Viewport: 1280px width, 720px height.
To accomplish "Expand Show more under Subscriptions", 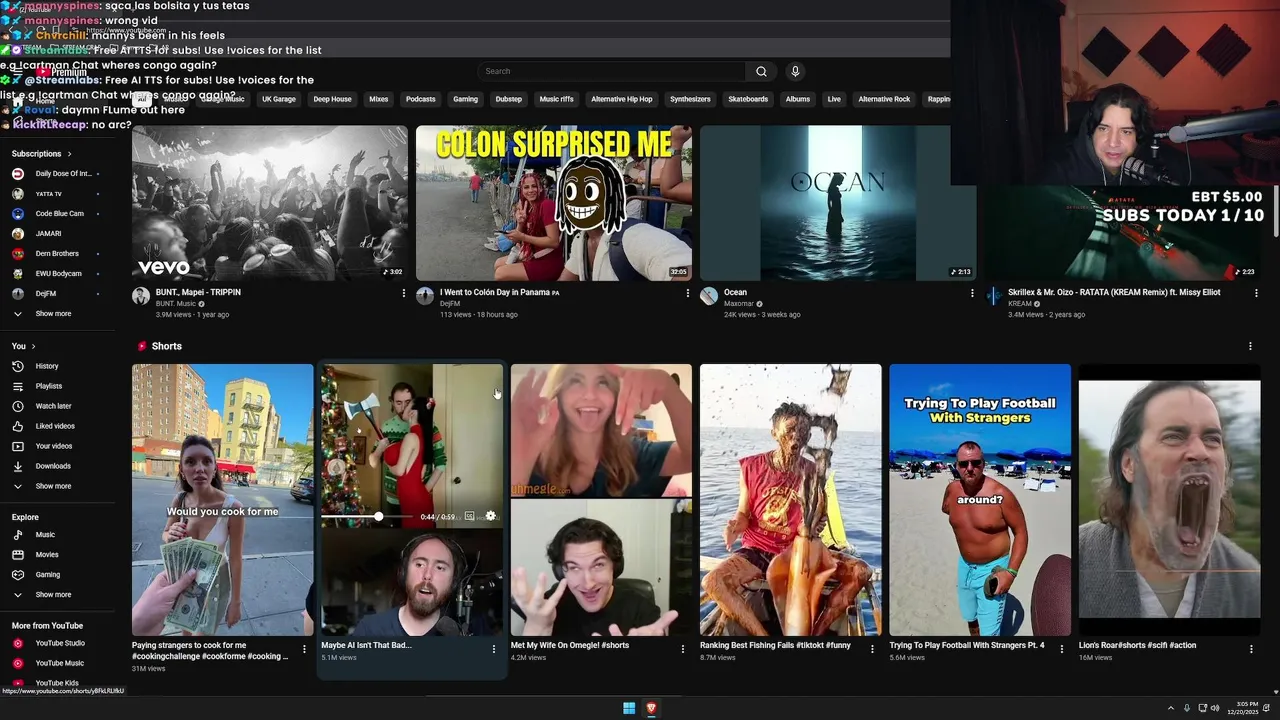I will click(53, 314).
